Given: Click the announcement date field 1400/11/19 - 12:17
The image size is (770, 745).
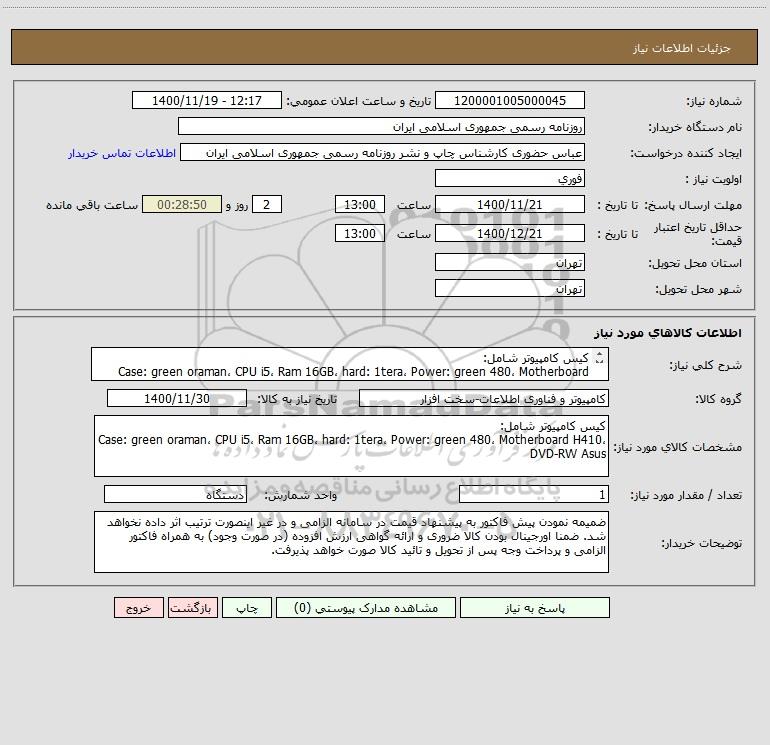Looking at the screenshot, I should 207,100.
